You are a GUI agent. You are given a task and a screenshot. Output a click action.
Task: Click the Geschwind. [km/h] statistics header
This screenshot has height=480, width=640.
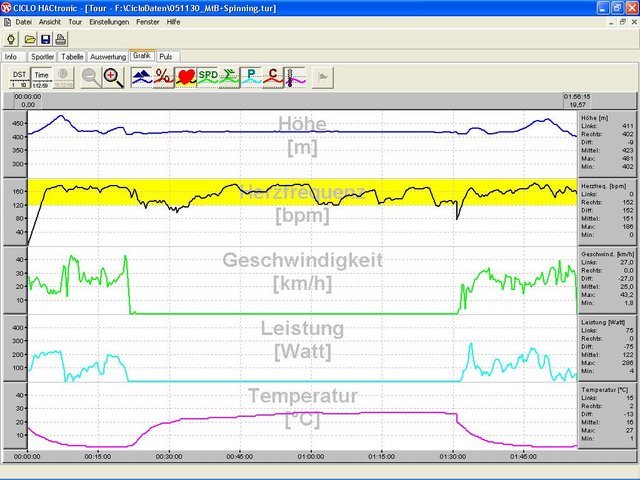pyautogui.click(x=608, y=254)
